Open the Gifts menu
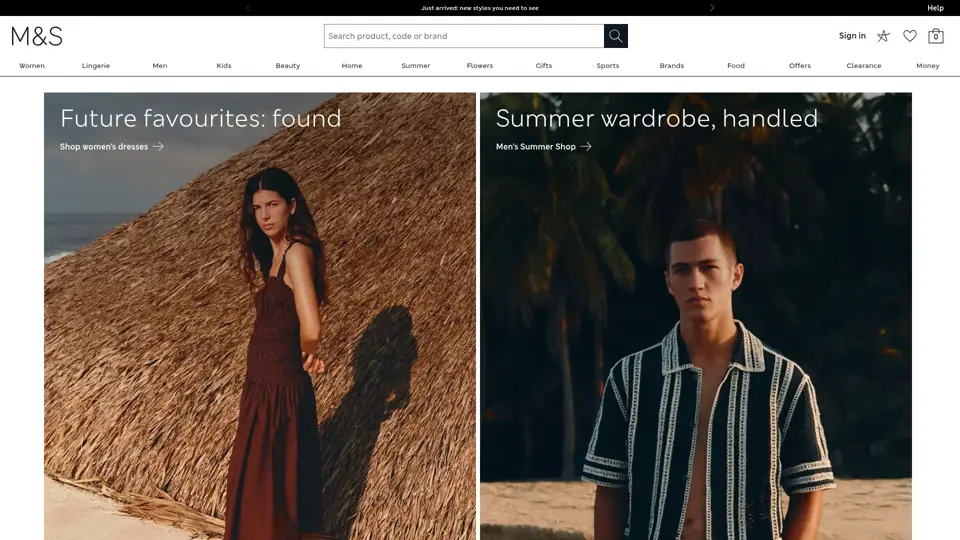This screenshot has width=960, height=540. point(544,66)
